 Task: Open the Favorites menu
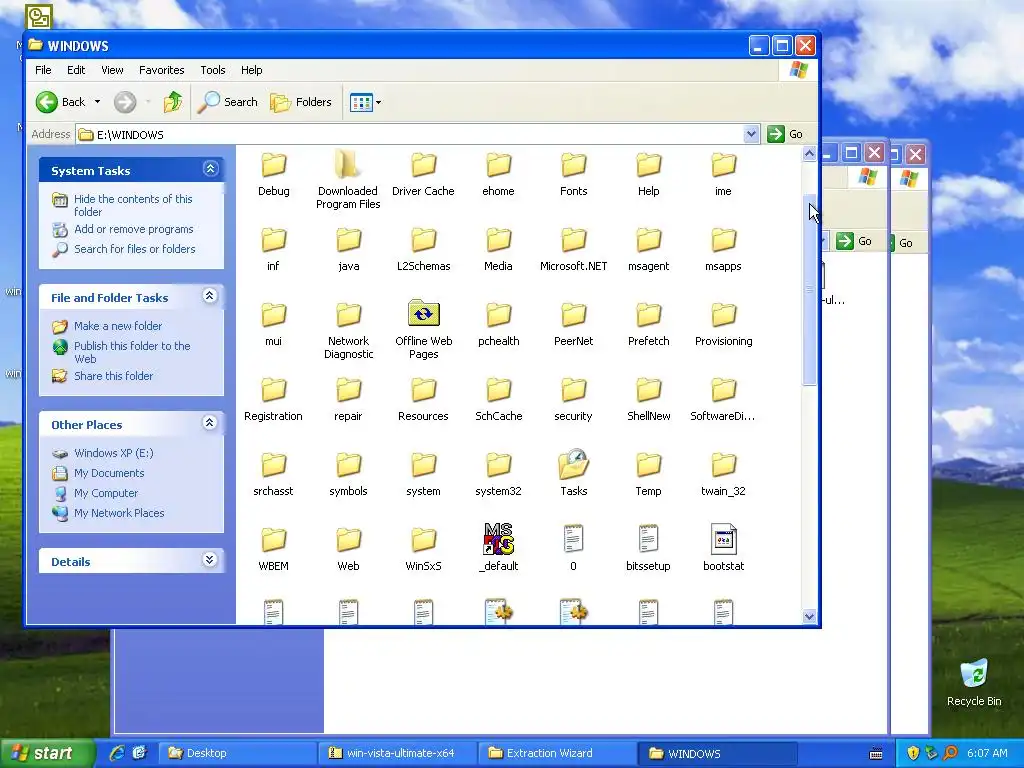[x=161, y=70]
